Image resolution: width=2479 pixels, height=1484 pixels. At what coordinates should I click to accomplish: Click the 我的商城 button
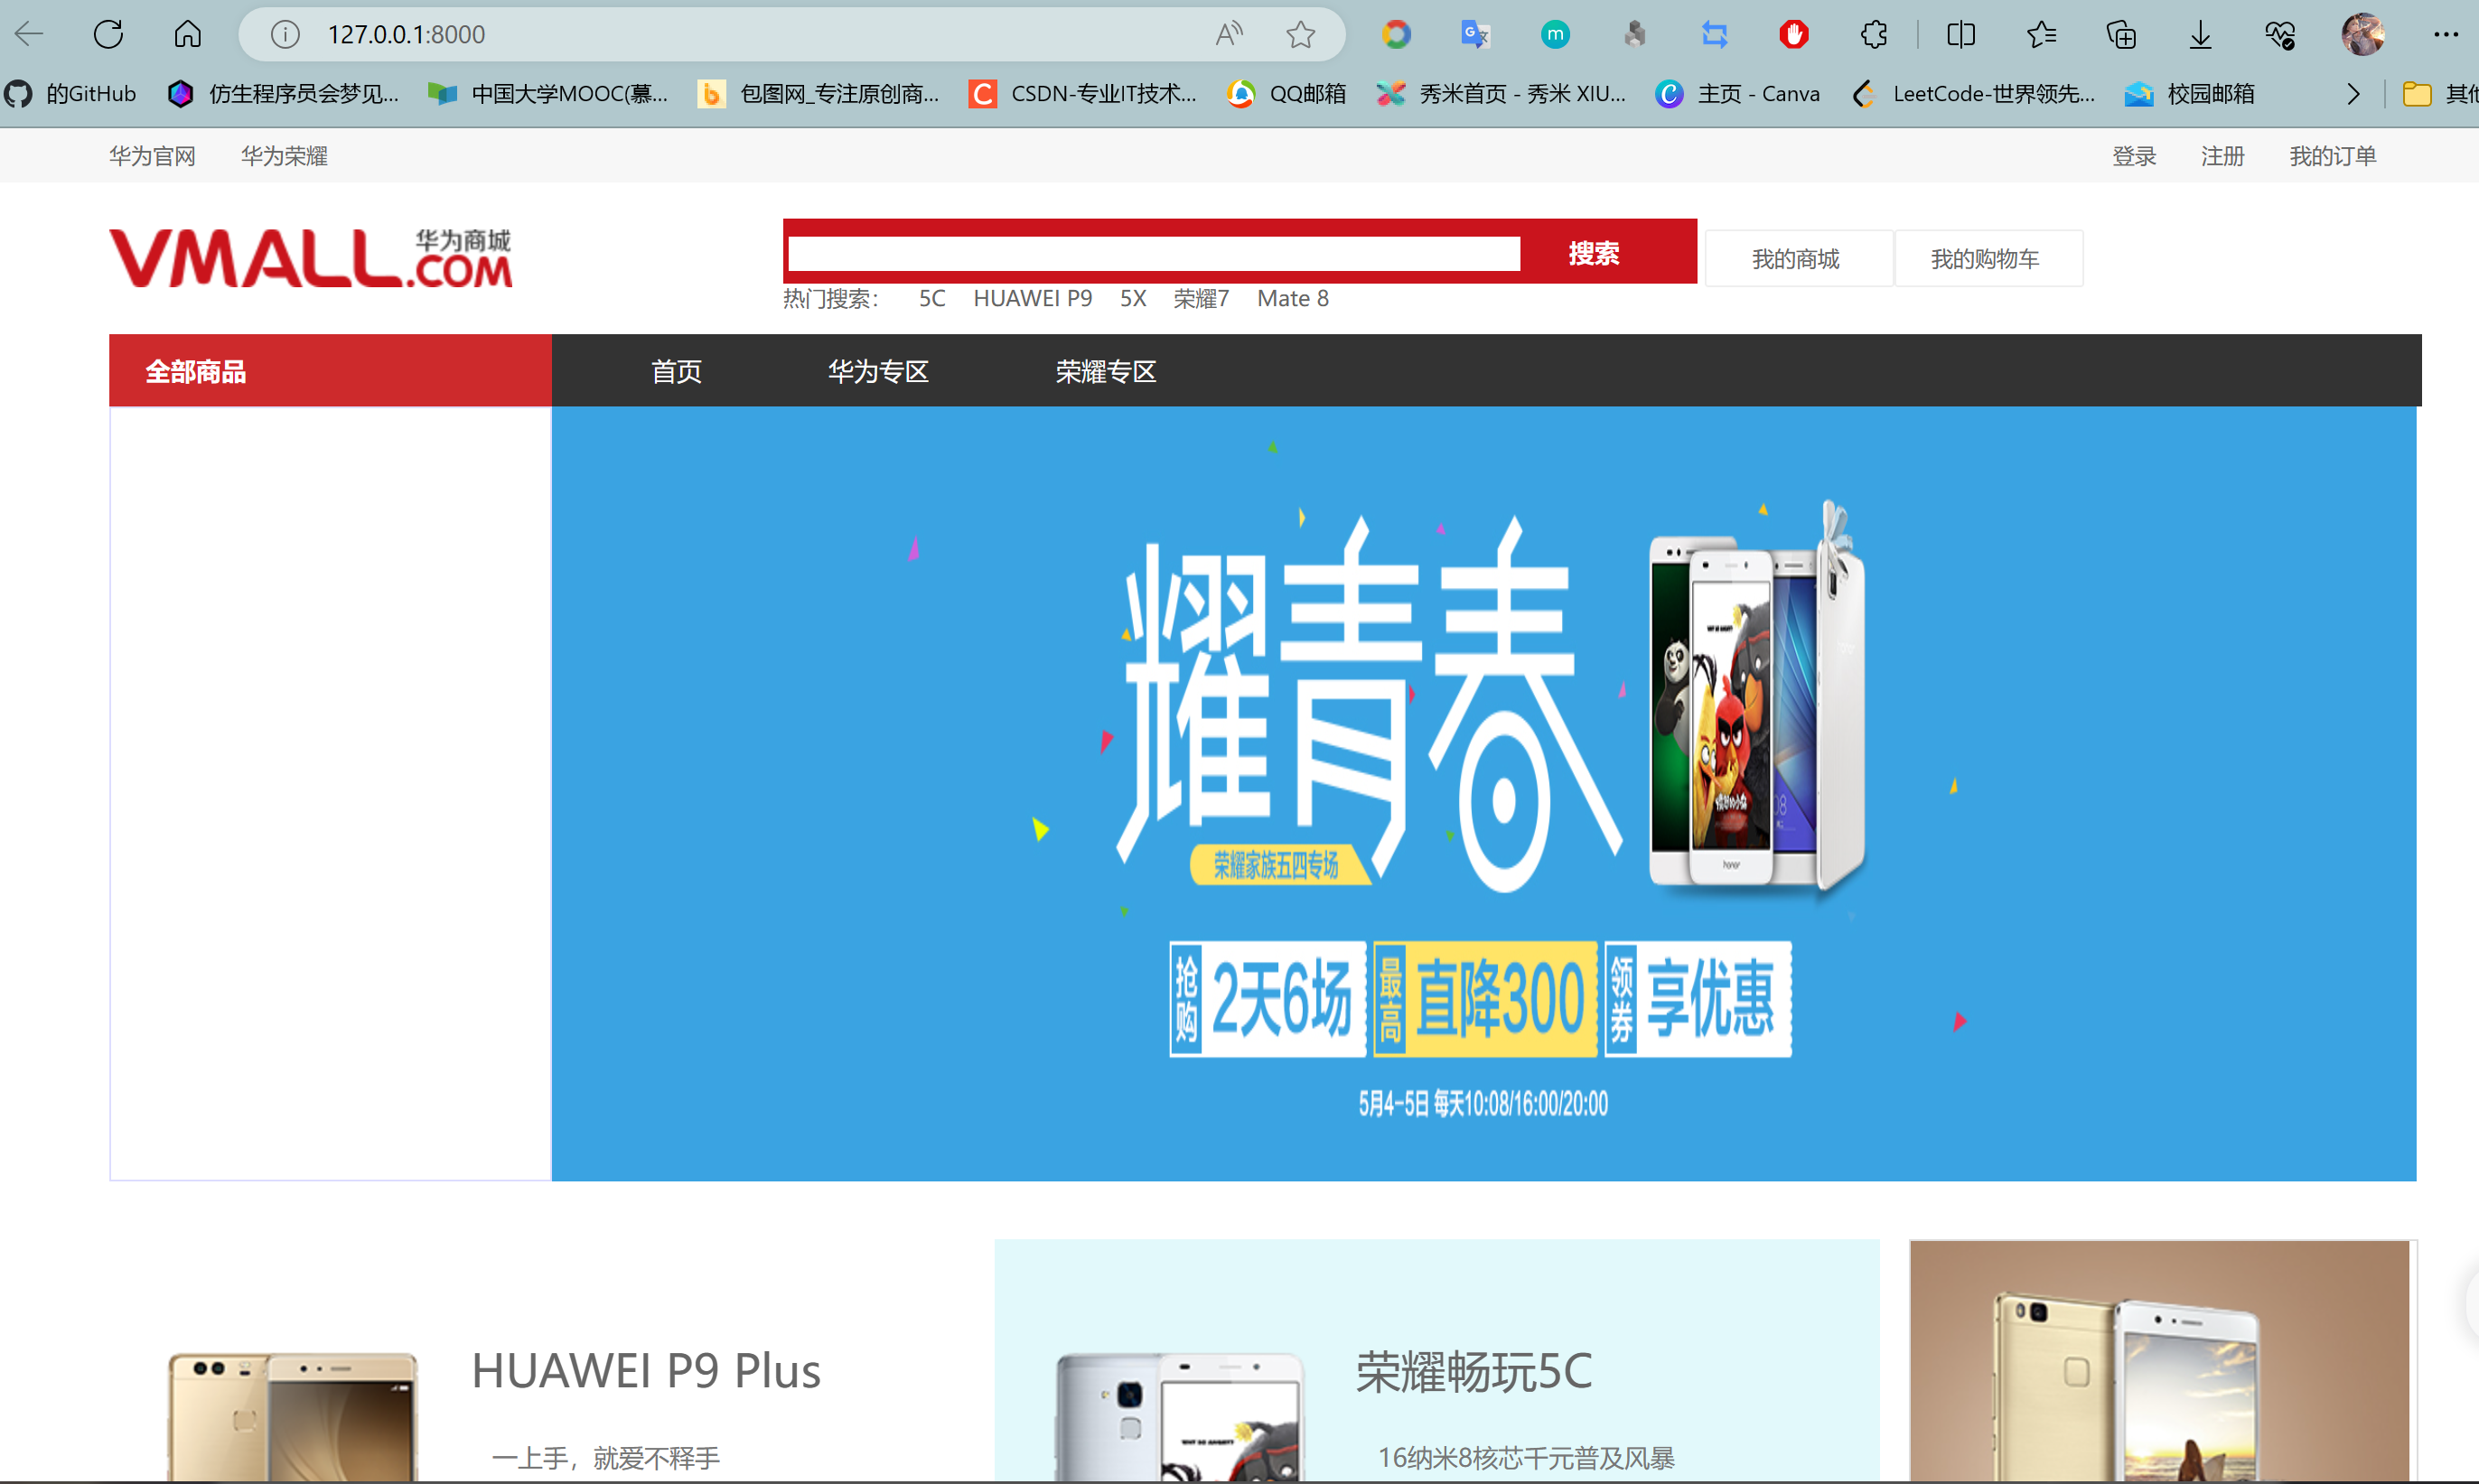click(x=1797, y=259)
